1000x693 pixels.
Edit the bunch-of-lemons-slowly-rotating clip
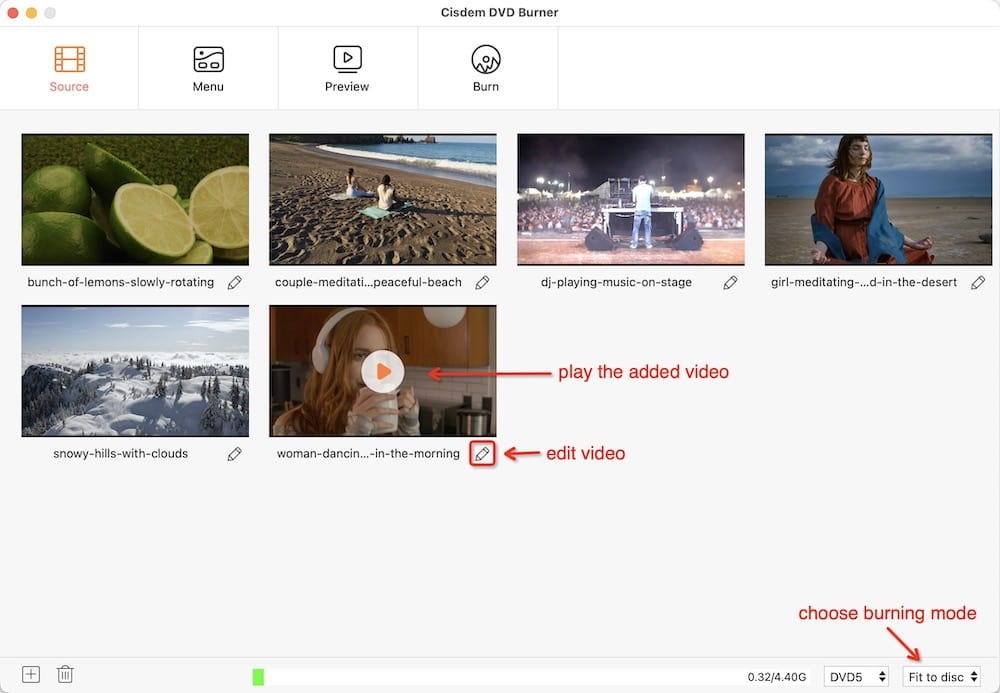(x=234, y=282)
